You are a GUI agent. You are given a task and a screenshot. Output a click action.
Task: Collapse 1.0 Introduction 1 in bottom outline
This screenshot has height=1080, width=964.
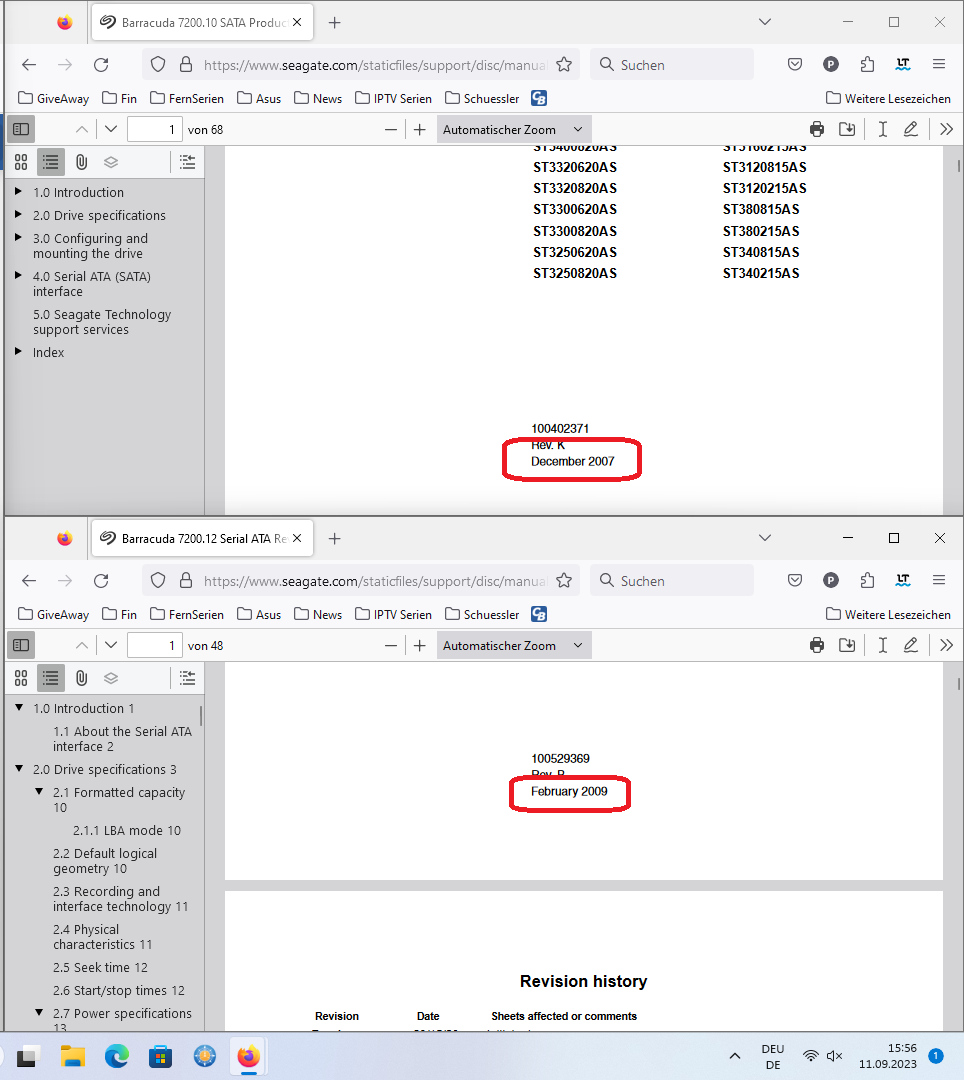pos(19,707)
